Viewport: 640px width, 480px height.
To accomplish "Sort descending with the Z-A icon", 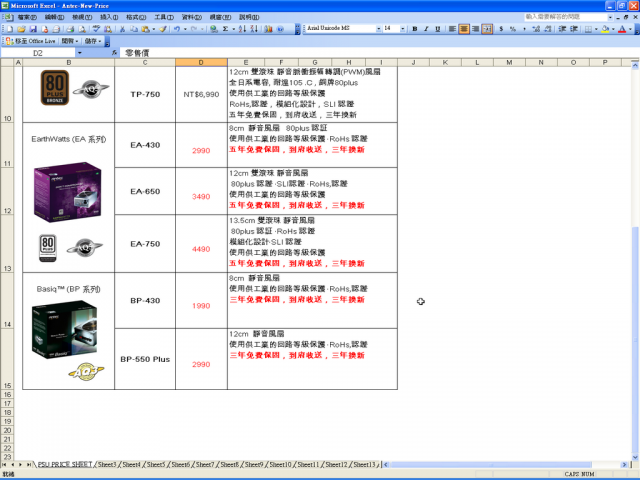I will [x=254, y=29].
